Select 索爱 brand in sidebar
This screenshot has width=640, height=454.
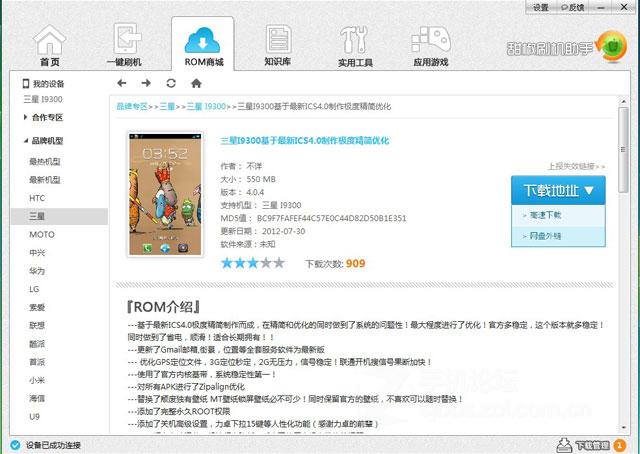(x=37, y=307)
